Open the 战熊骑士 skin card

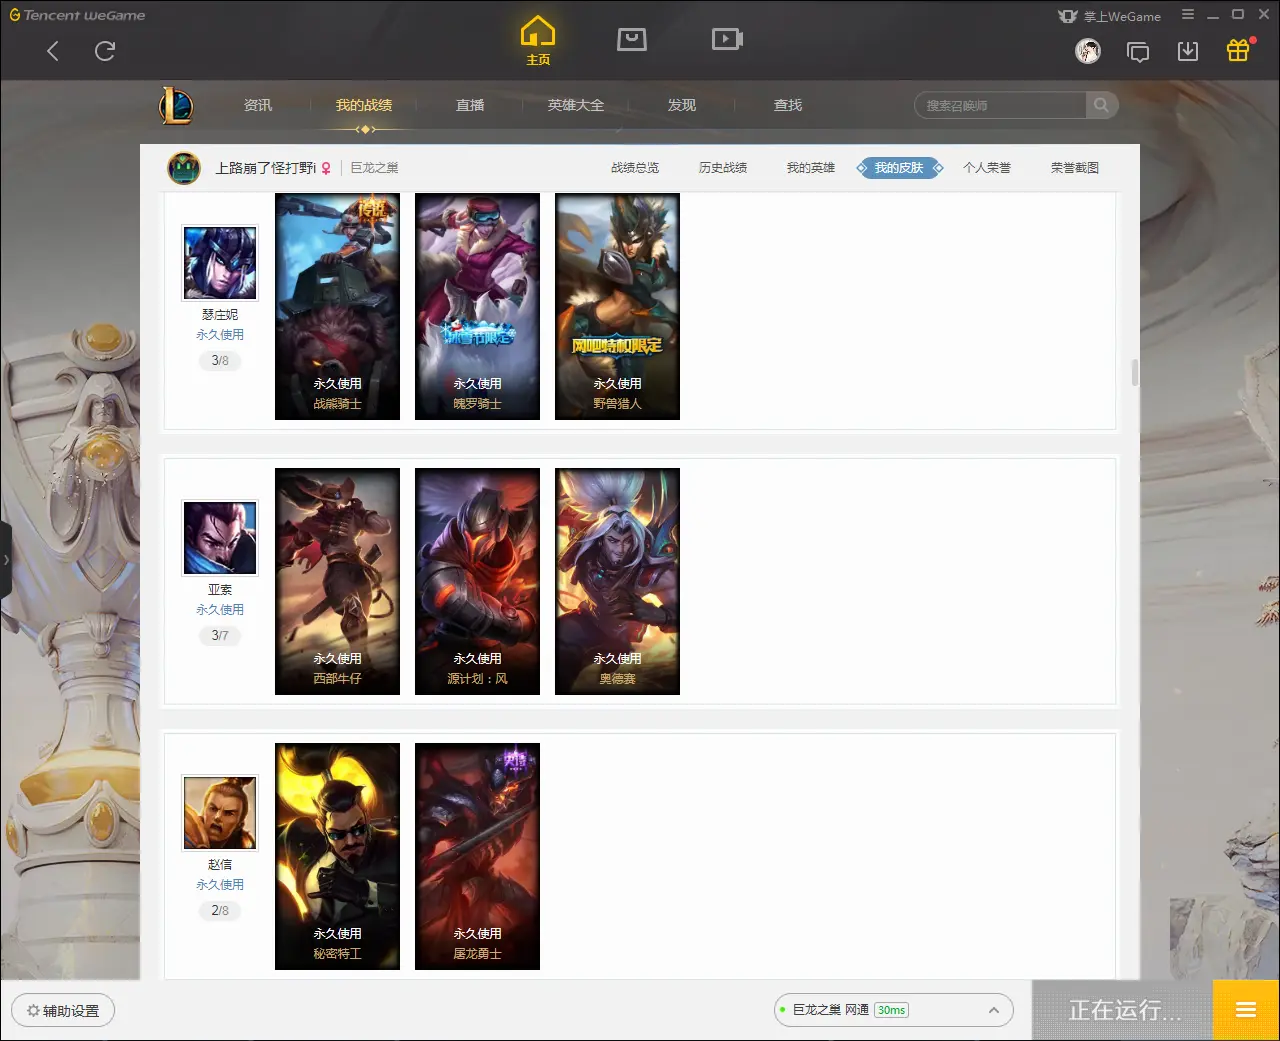pyautogui.click(x=337, y=307)
